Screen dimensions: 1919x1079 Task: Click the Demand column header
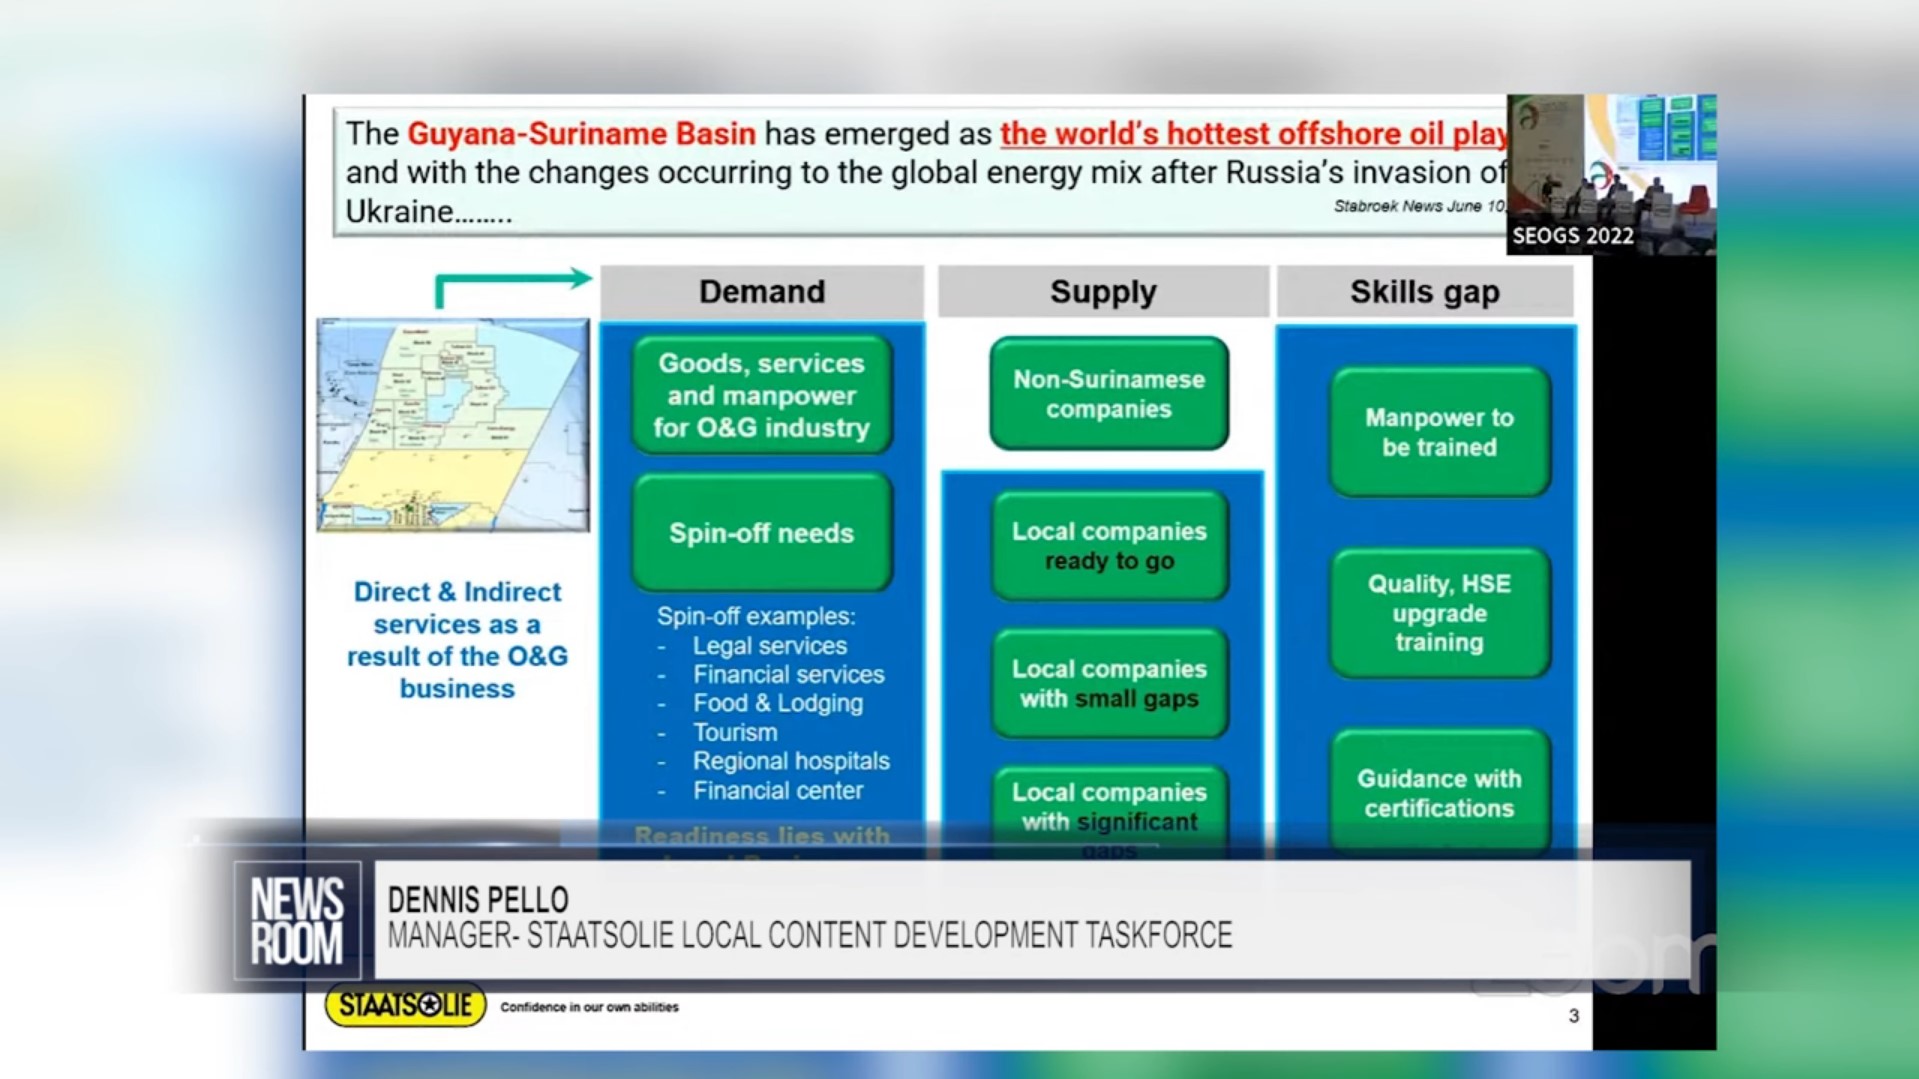[762, 292]
